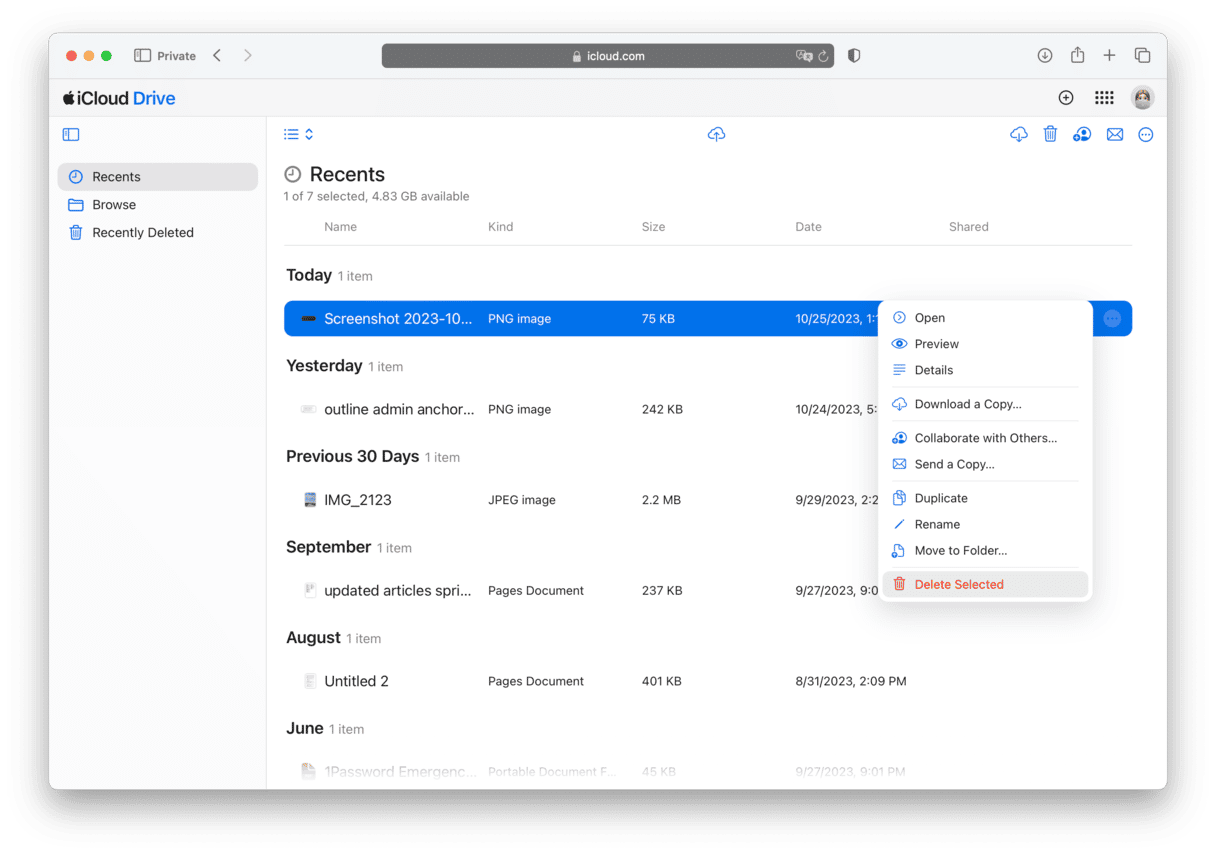Choose Open from the context menu
The height and width of the screenshot is (854, 1216).
pyautogui.click(x=985, y=318)
